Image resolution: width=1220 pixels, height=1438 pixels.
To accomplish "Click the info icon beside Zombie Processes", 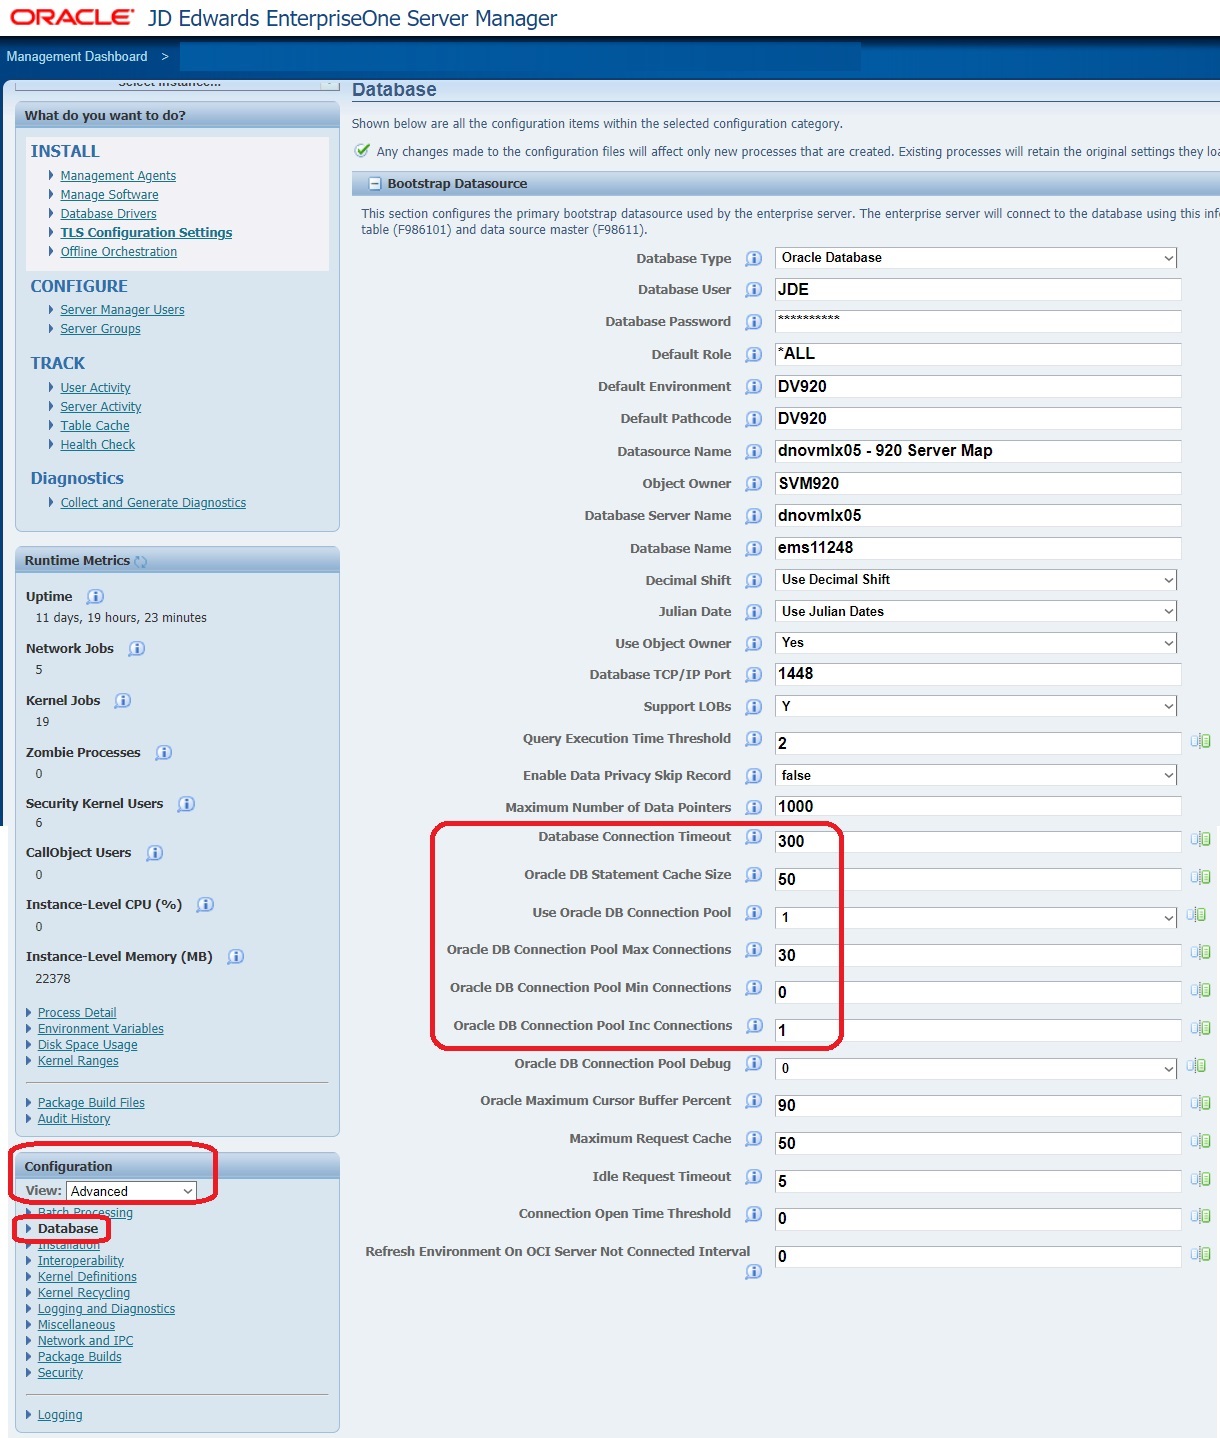I will pyautogui.click(x=164, y=753).
